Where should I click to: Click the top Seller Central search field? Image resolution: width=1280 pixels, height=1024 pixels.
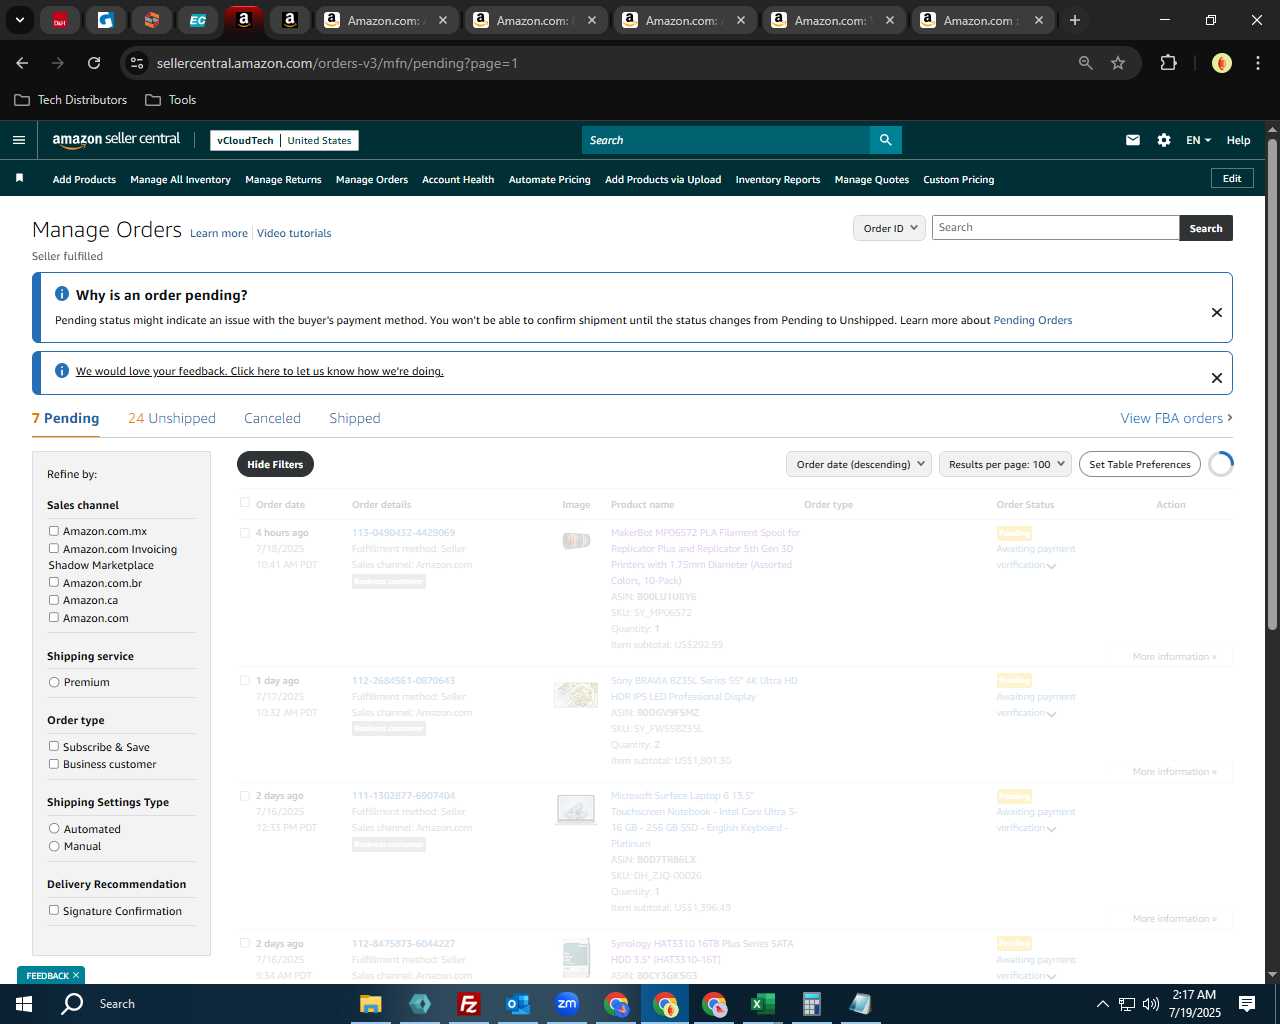726,140
